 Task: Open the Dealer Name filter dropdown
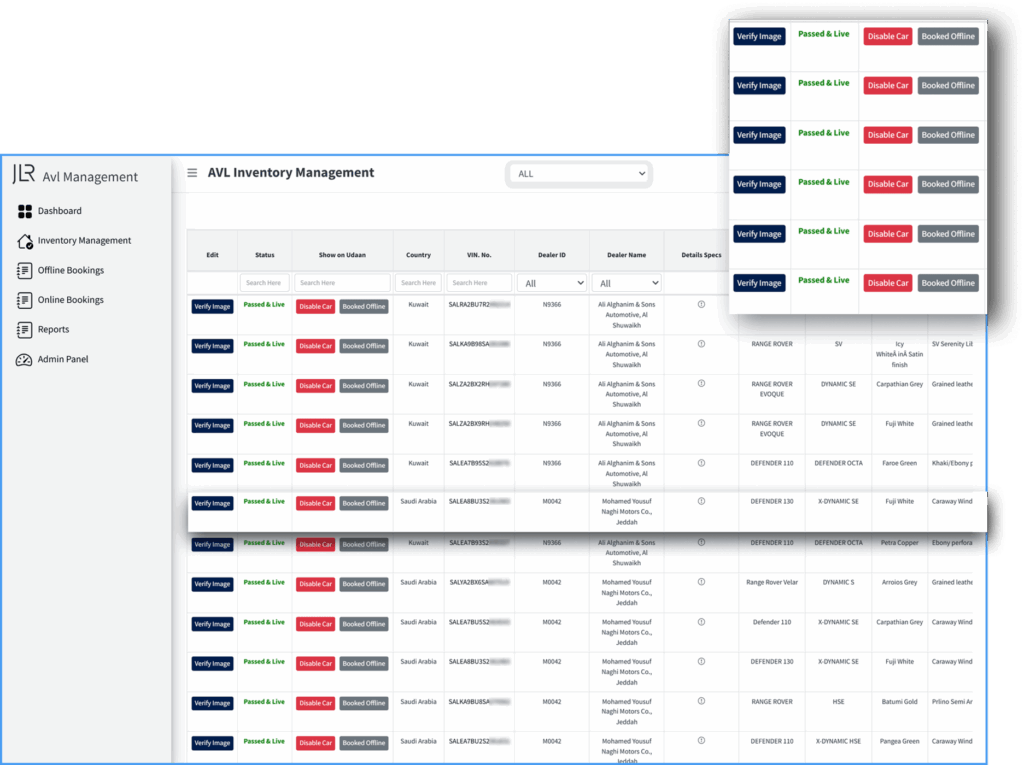tap(626, 283)
